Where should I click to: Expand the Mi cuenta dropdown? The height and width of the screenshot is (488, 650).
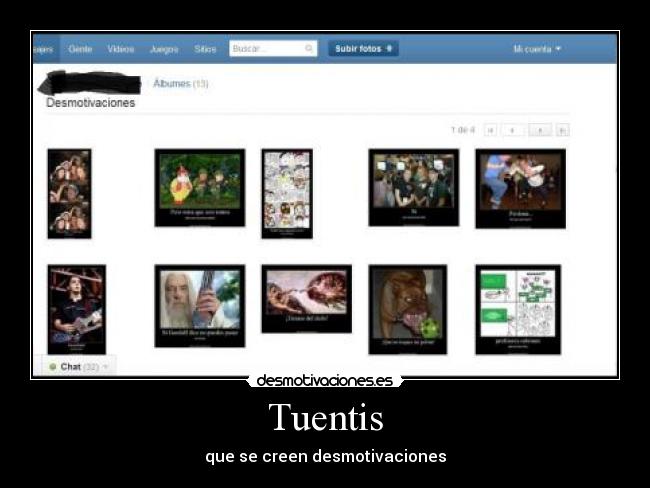(537, 49)
